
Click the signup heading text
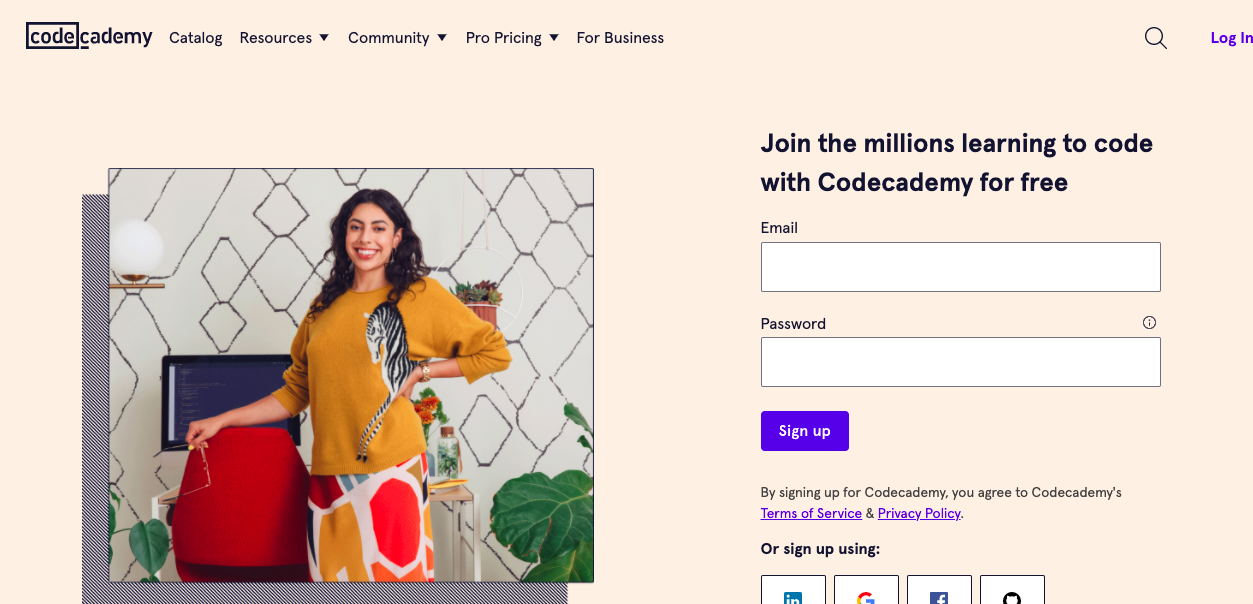pos(956,162)
